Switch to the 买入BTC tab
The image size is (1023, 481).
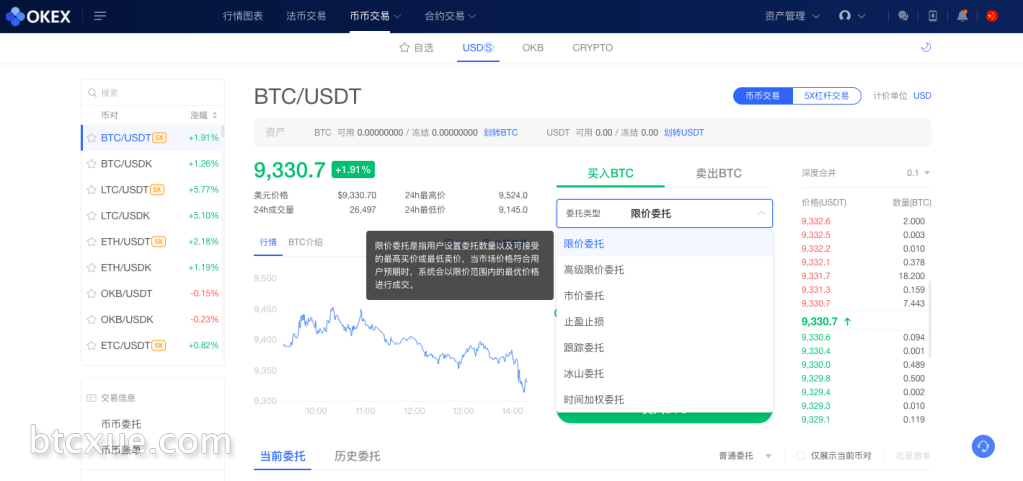[611, 174]
